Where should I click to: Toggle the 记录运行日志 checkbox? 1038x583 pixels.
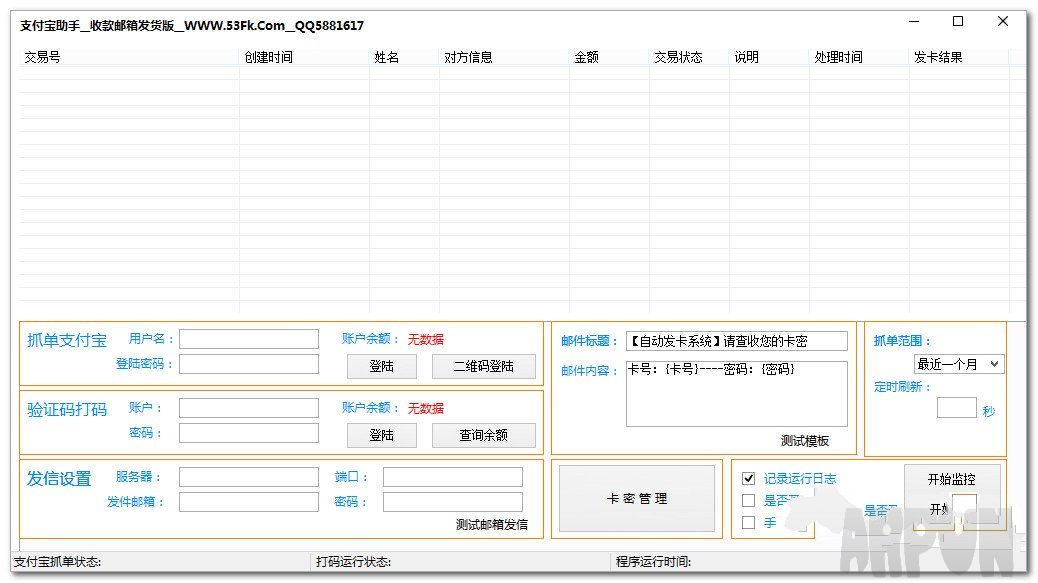(749, 478)
